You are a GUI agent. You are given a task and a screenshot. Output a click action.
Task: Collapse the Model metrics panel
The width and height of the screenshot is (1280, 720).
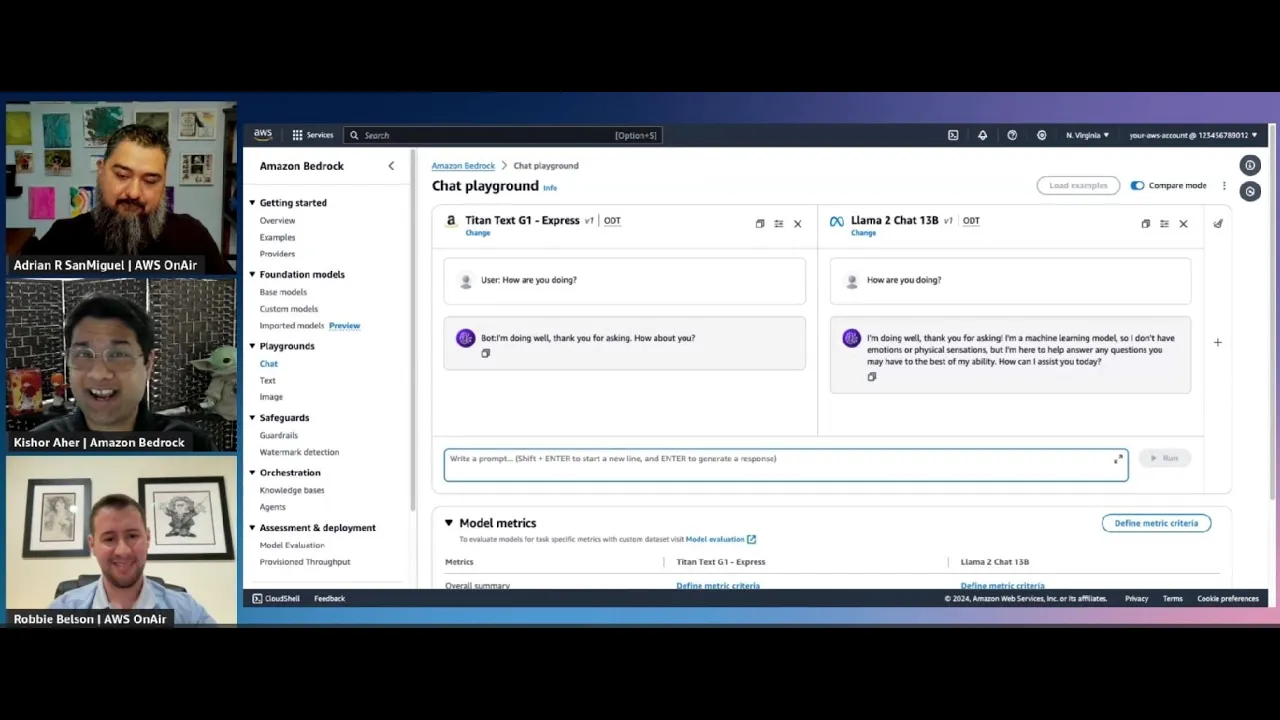pyautogui.click(x=449, y=523)
